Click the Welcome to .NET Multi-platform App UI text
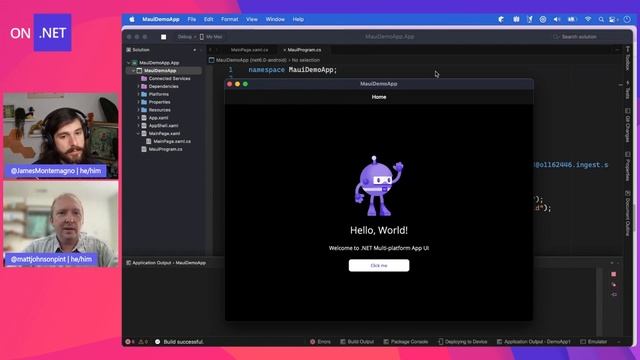 click(x=379, y=248)
